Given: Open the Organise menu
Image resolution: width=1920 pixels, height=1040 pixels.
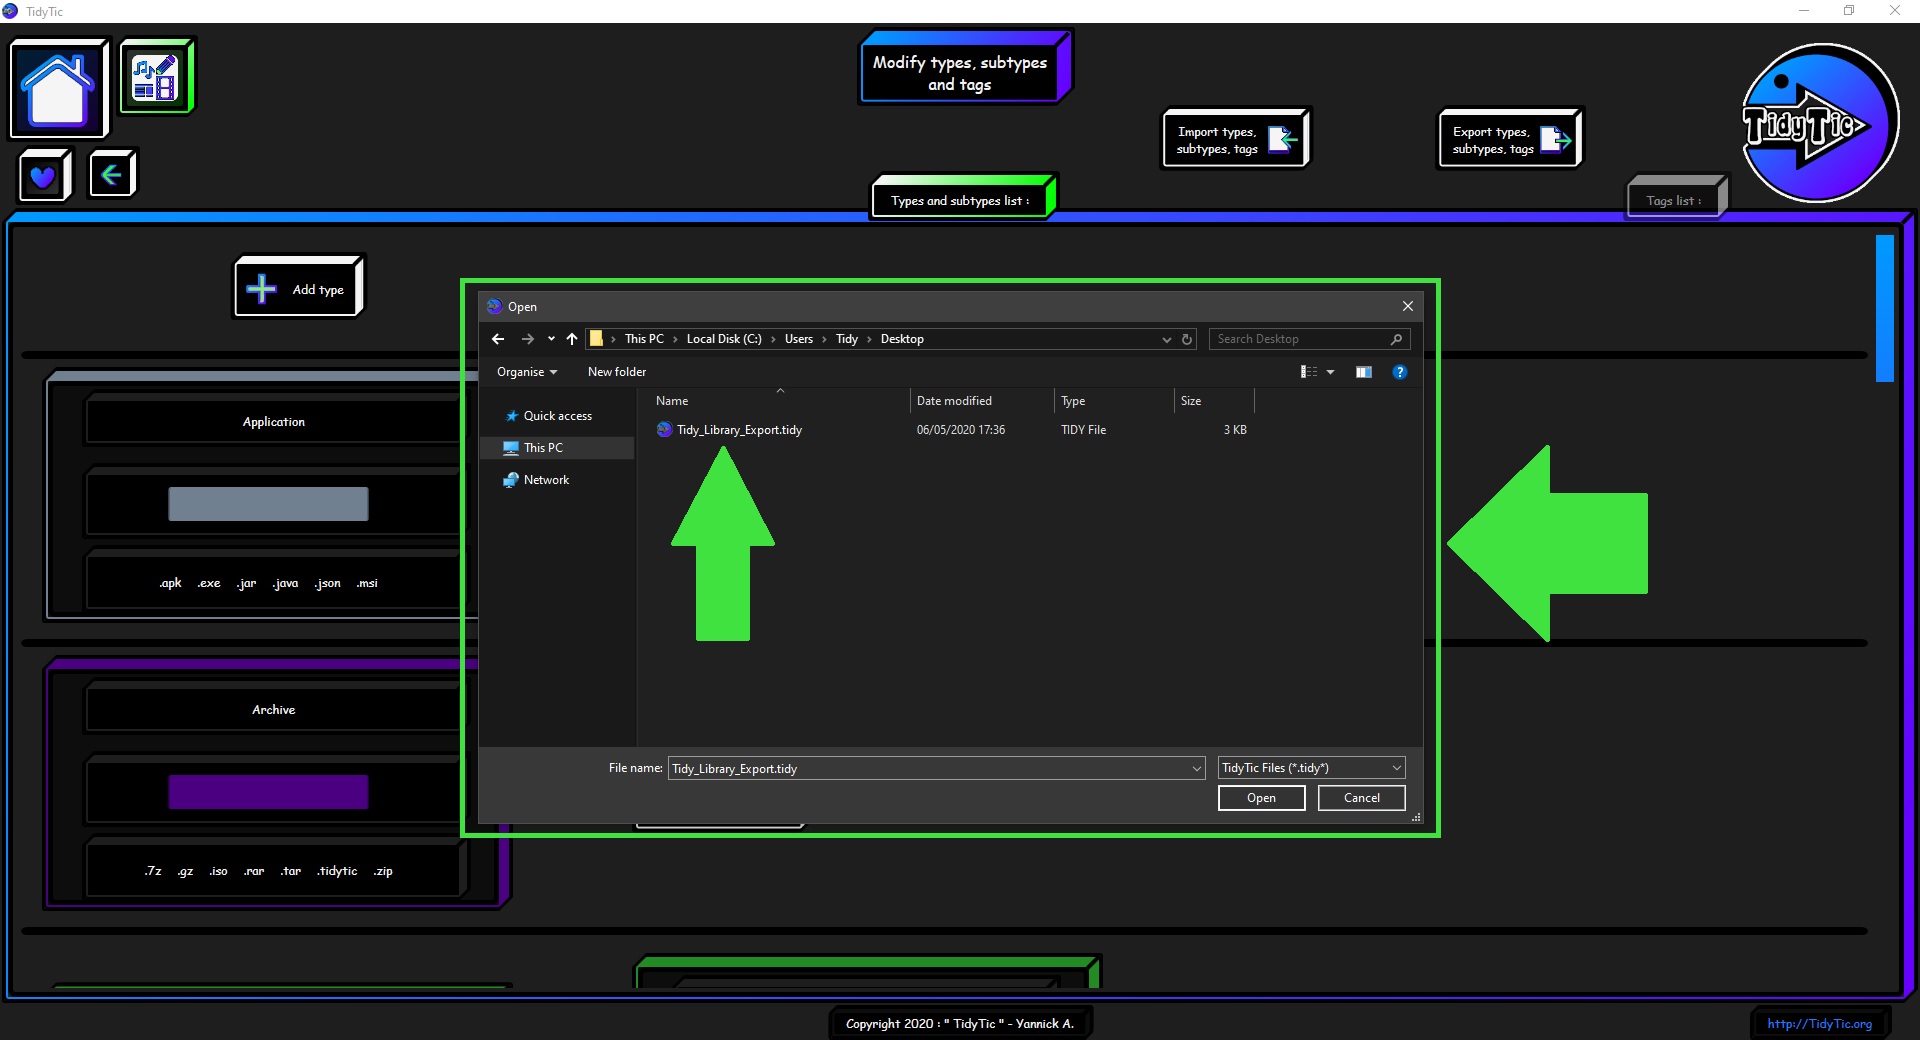Looking at the screenshot, I should 527,372.
